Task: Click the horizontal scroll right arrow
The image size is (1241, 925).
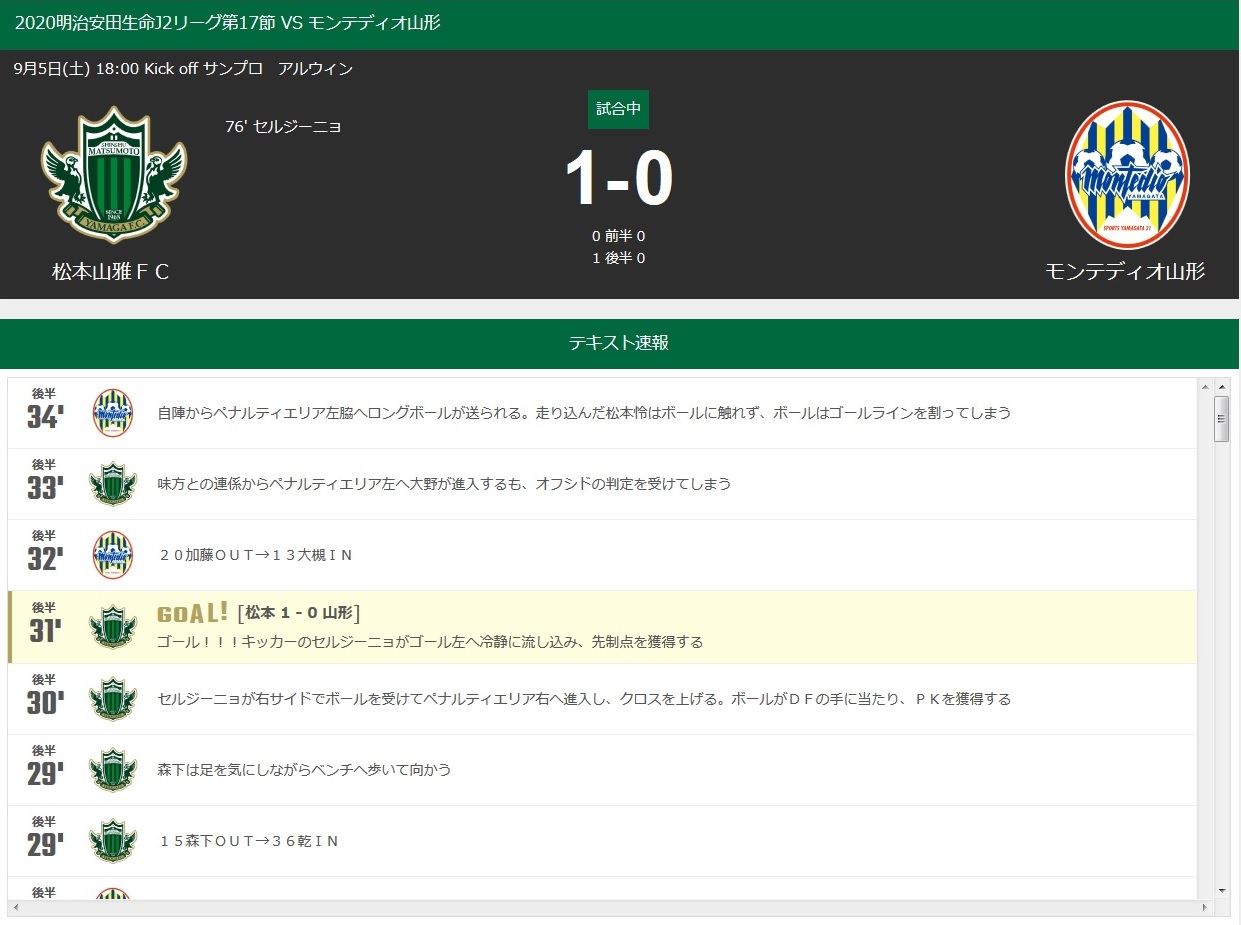Action: point(1206,908)
